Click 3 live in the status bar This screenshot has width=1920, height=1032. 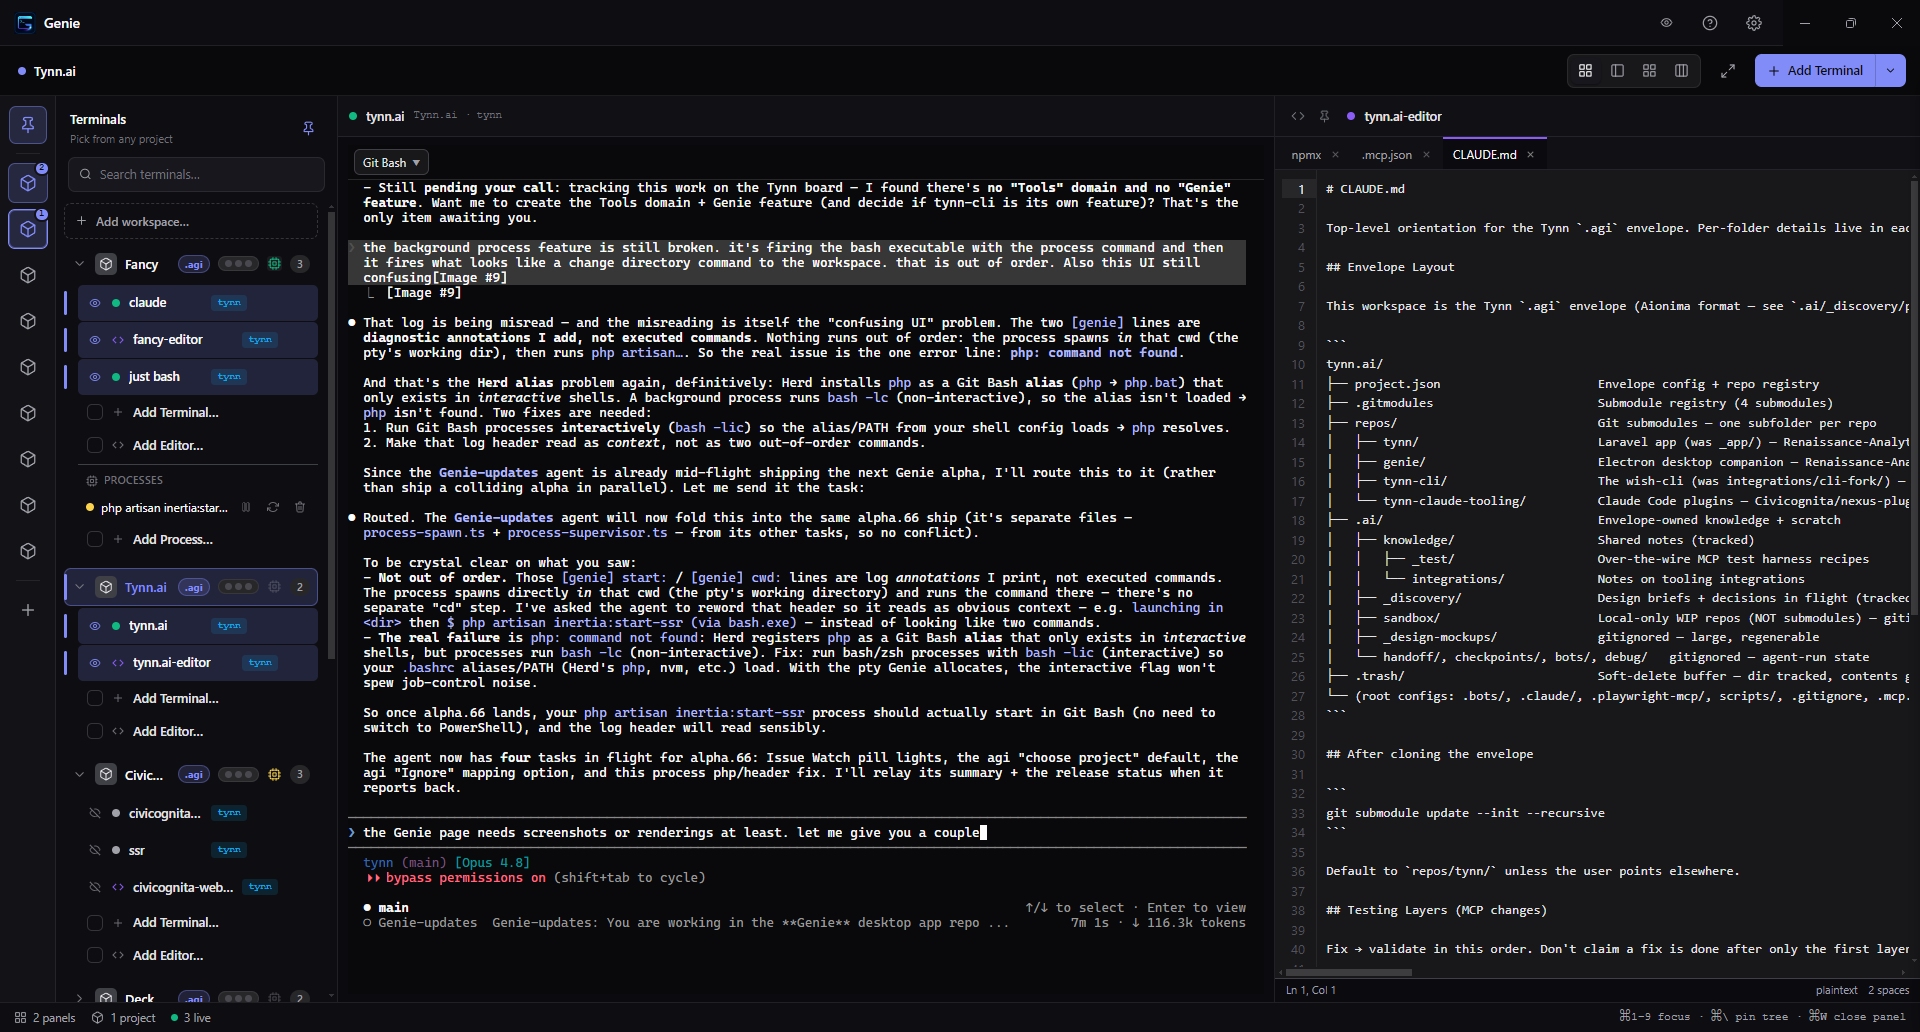pos(191,1018)
